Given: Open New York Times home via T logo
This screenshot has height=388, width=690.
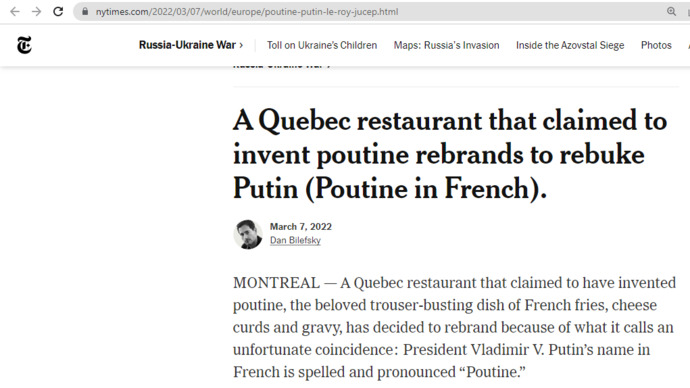Looking at the screenshot, I should click(x=24, y=45).
